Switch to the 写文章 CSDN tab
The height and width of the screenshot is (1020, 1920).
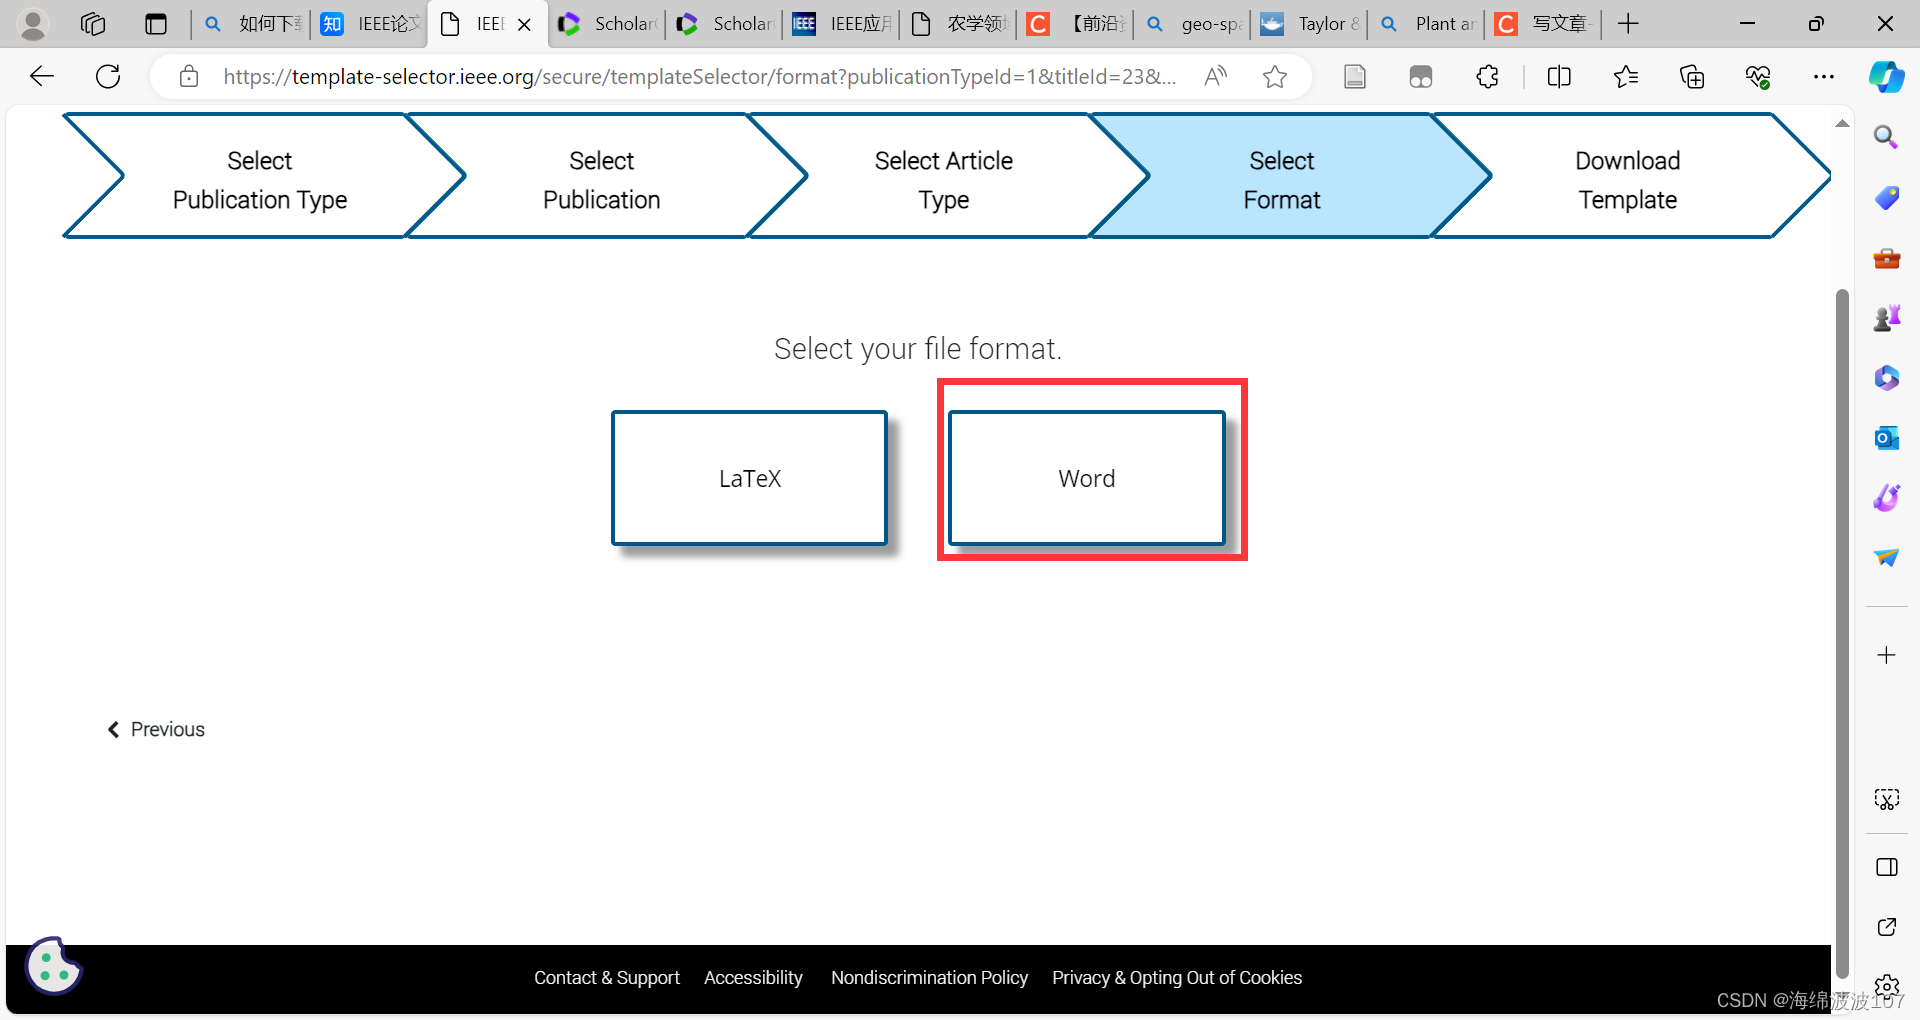1545,24
